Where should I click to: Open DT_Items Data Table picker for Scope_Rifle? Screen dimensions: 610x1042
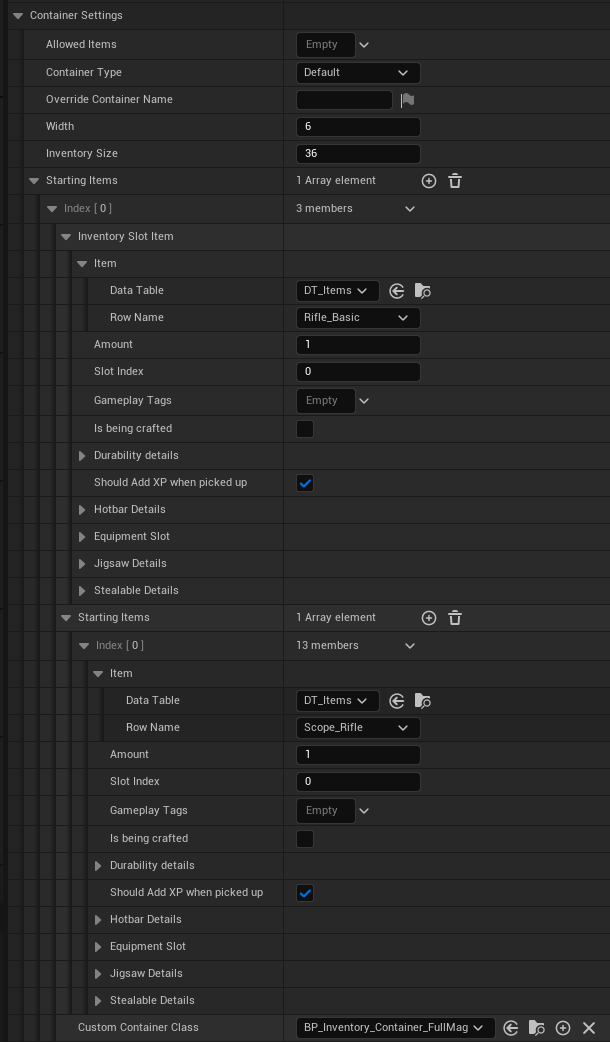click(338, 701)
